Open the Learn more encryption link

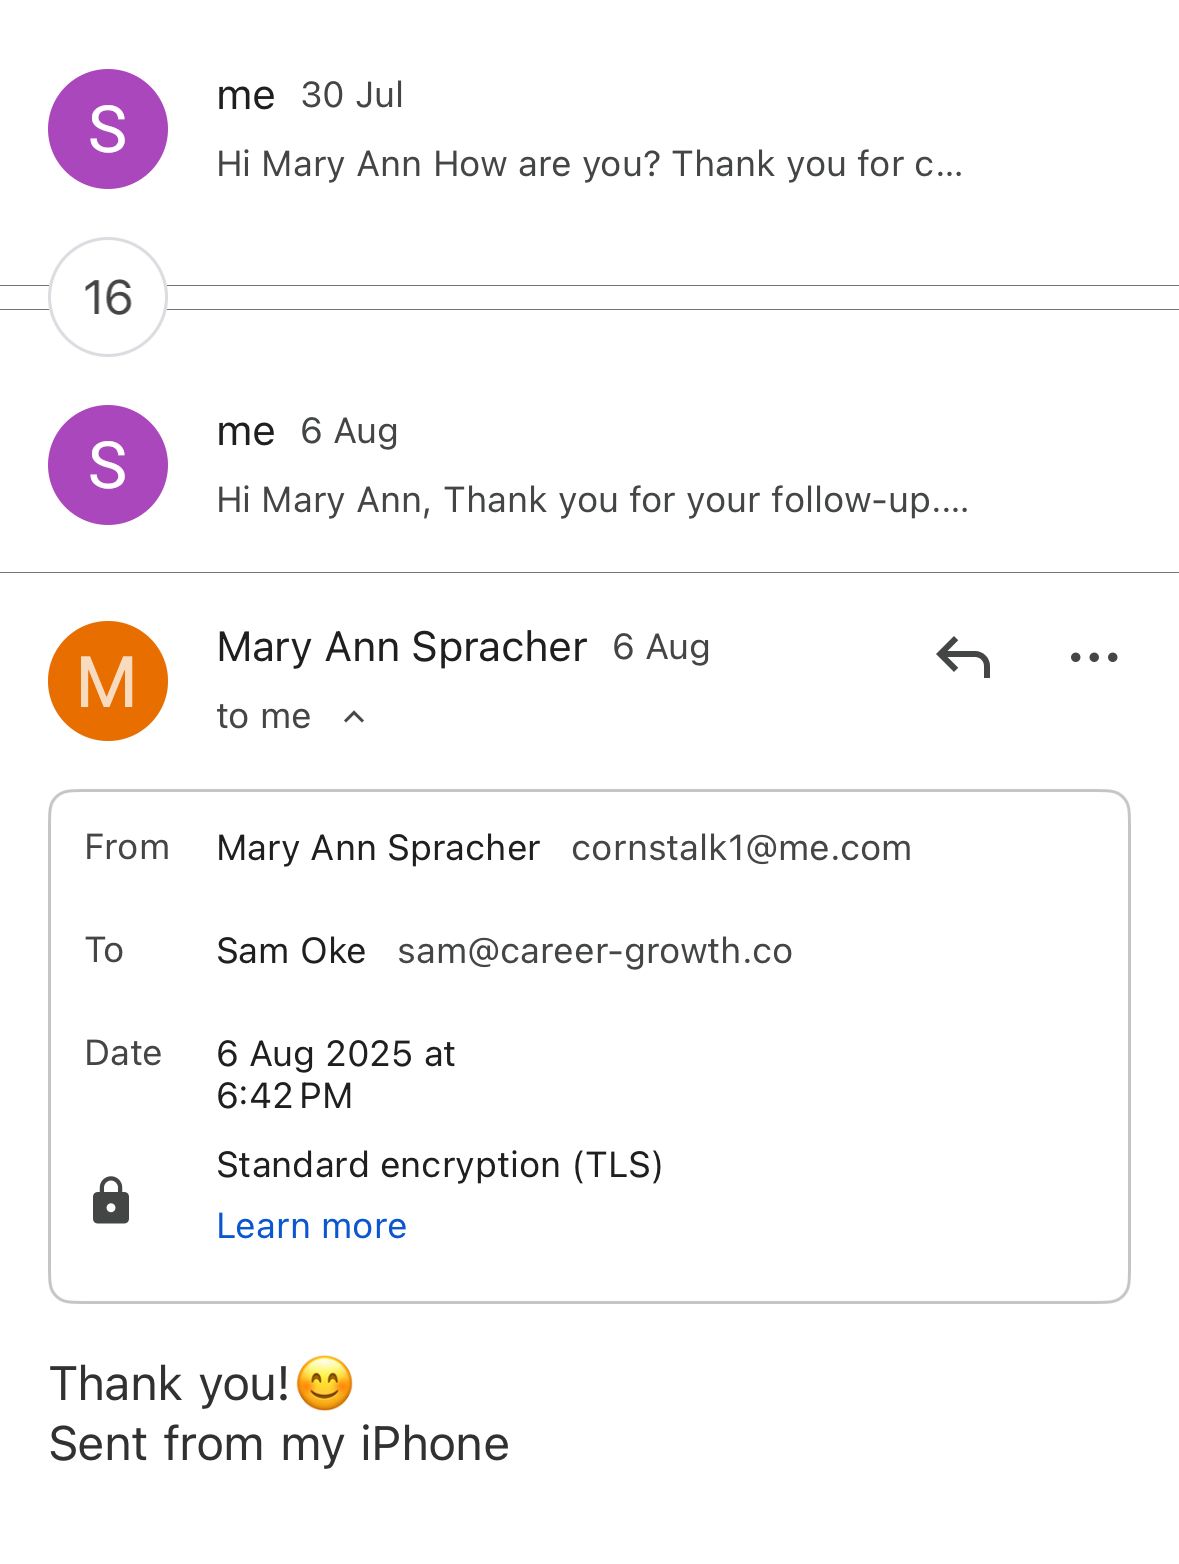pyautogui.click(x=311, y=1226)
